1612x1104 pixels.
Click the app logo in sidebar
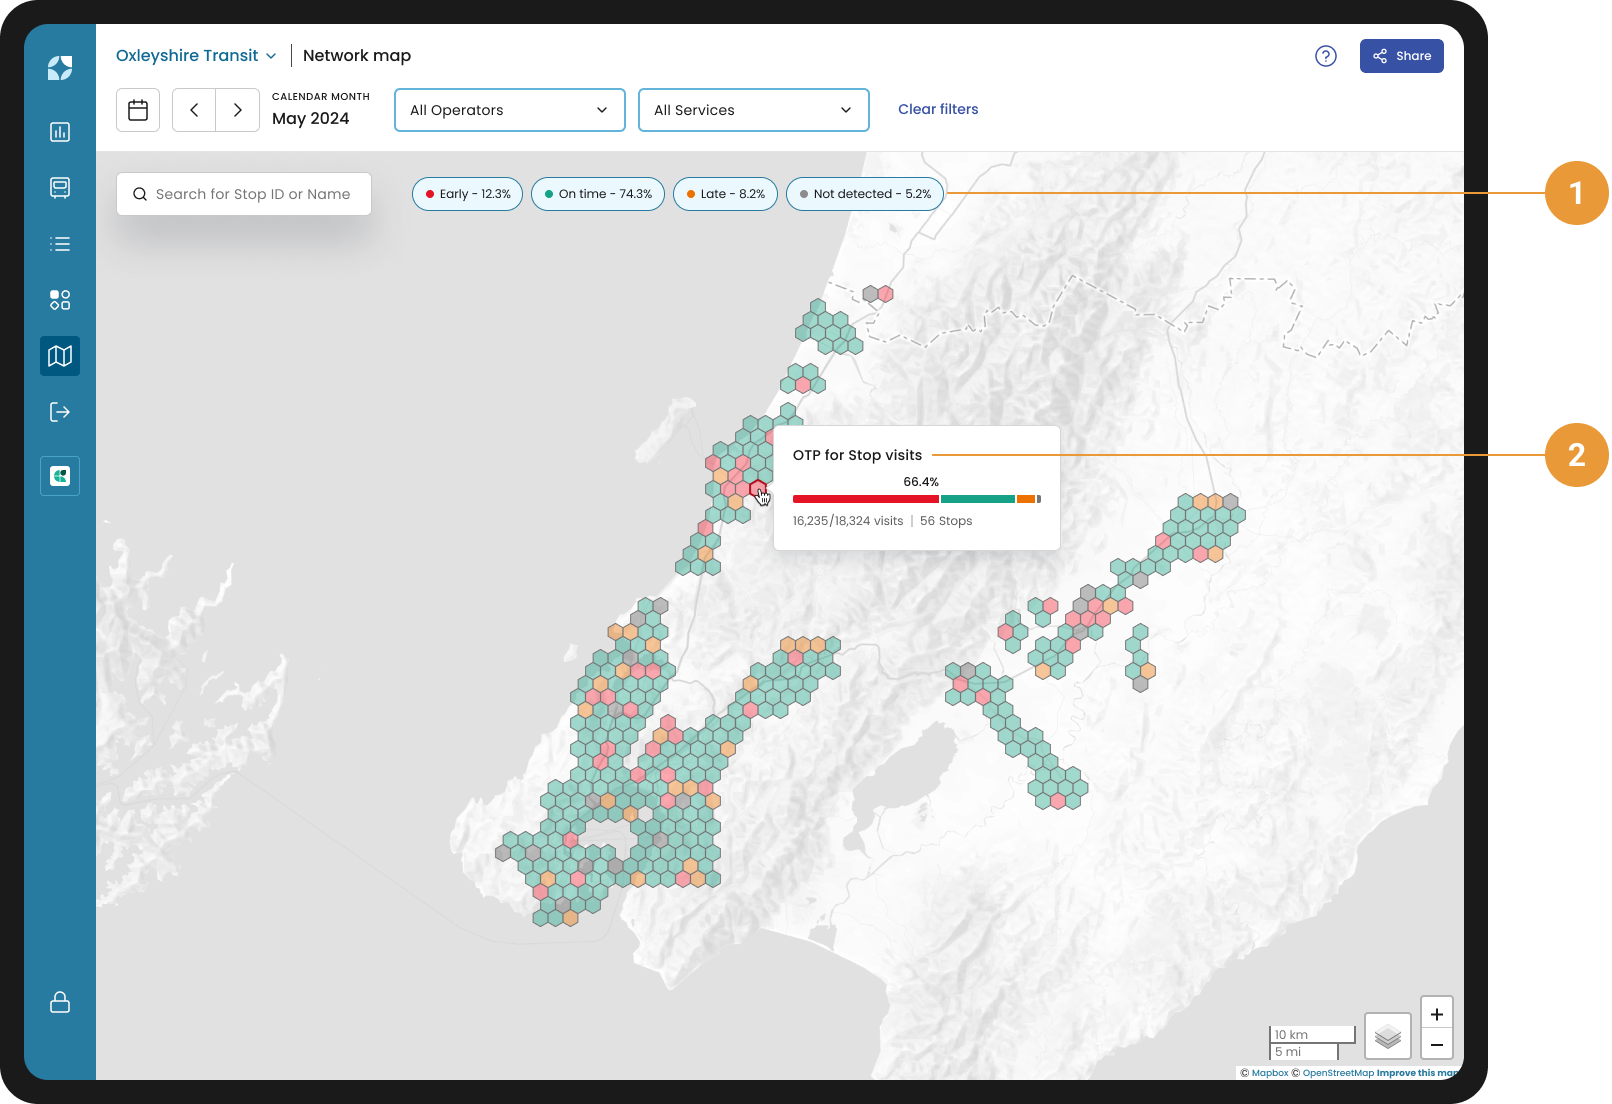(60, 68)
